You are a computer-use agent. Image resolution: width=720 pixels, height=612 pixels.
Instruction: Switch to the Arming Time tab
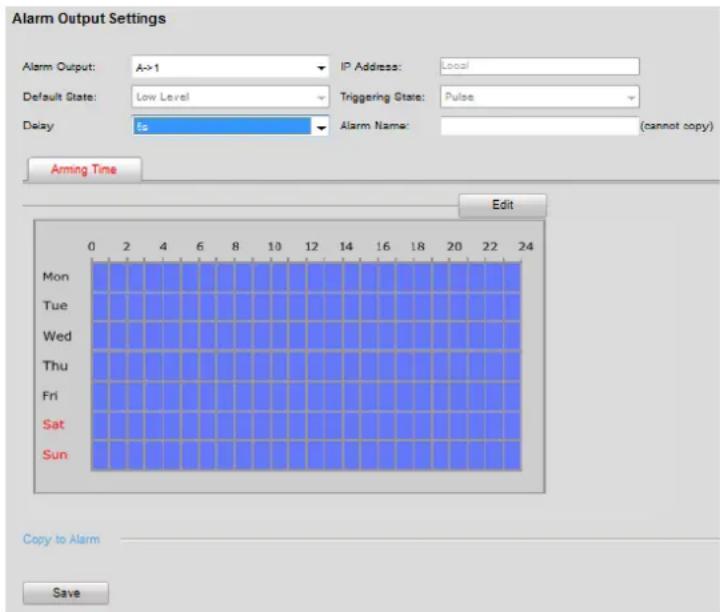coord(84,169)
